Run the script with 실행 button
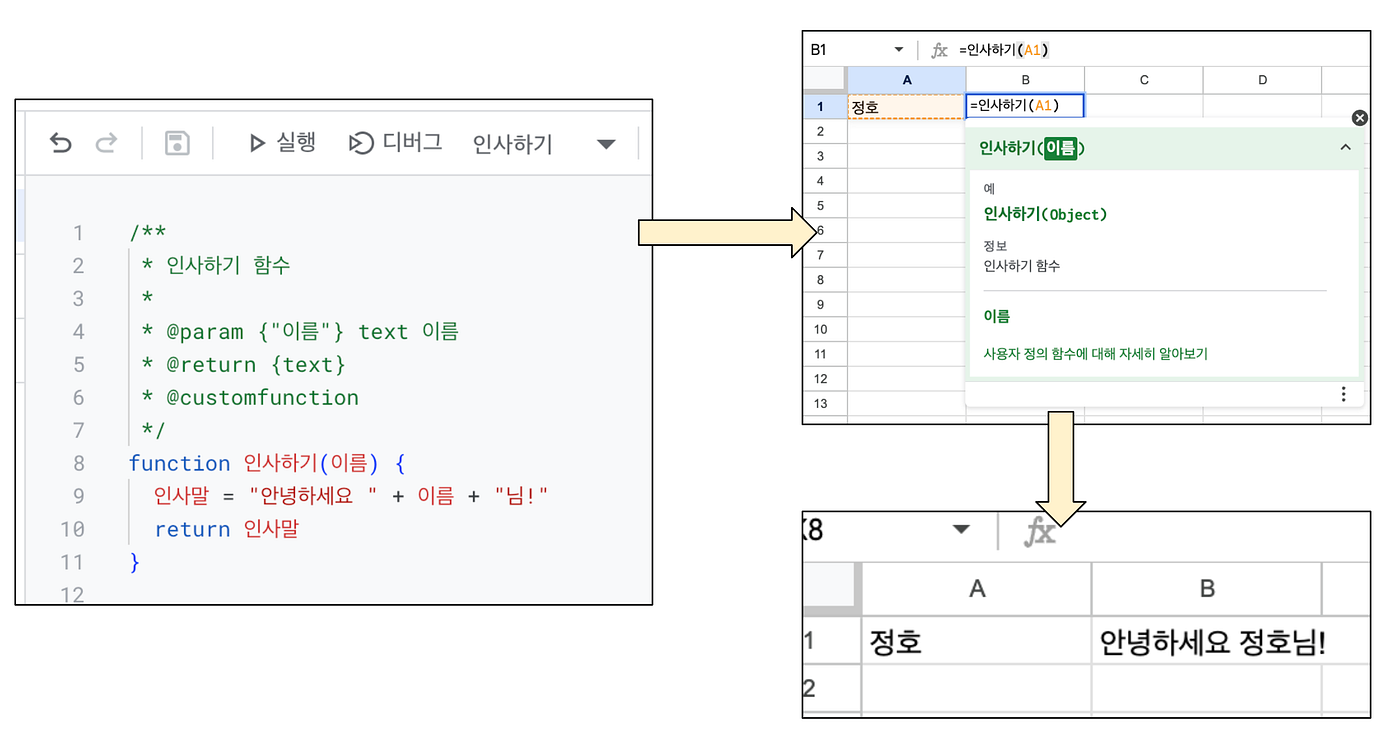The width and height of the screenshot is (1400, 748). pyautogui.click(x=283, y=143)
